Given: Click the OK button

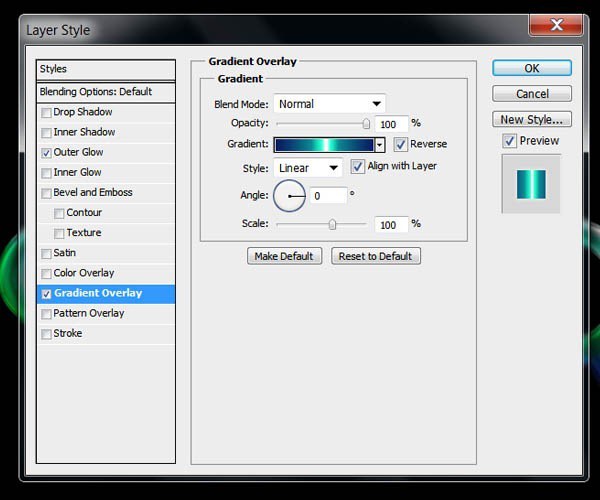Looking at the screenshot, I should pos(531,68).
